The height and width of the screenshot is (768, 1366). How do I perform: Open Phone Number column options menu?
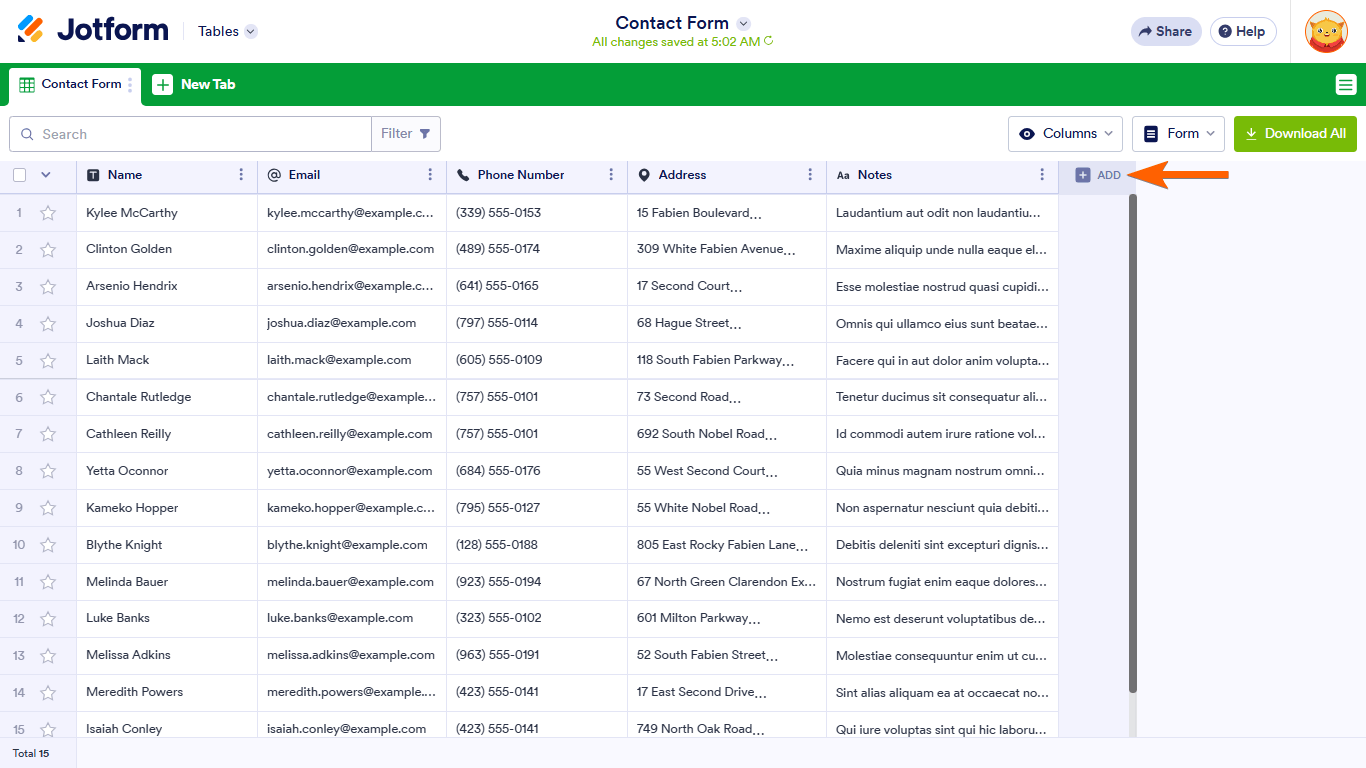611,175
